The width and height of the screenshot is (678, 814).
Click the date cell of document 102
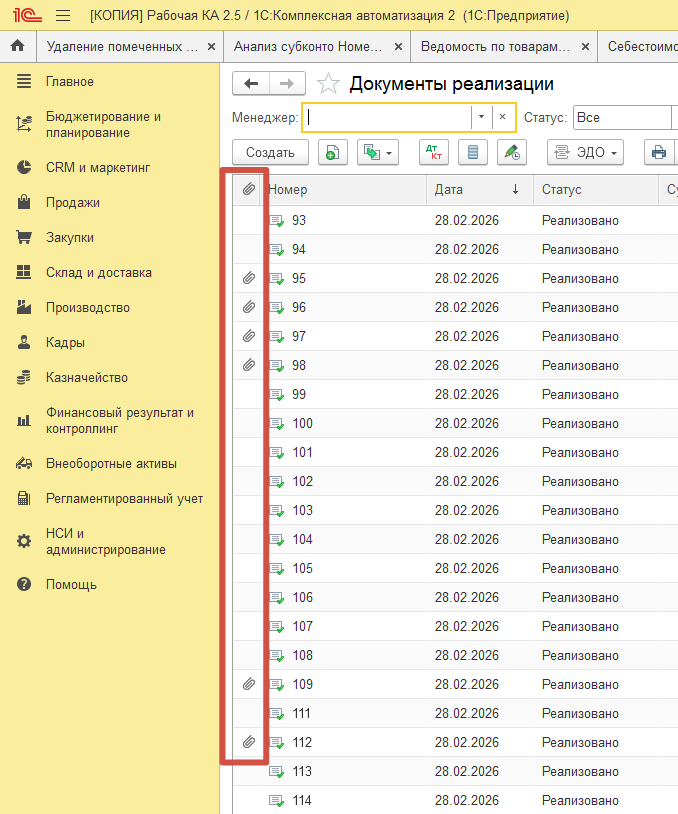[467, 481]
